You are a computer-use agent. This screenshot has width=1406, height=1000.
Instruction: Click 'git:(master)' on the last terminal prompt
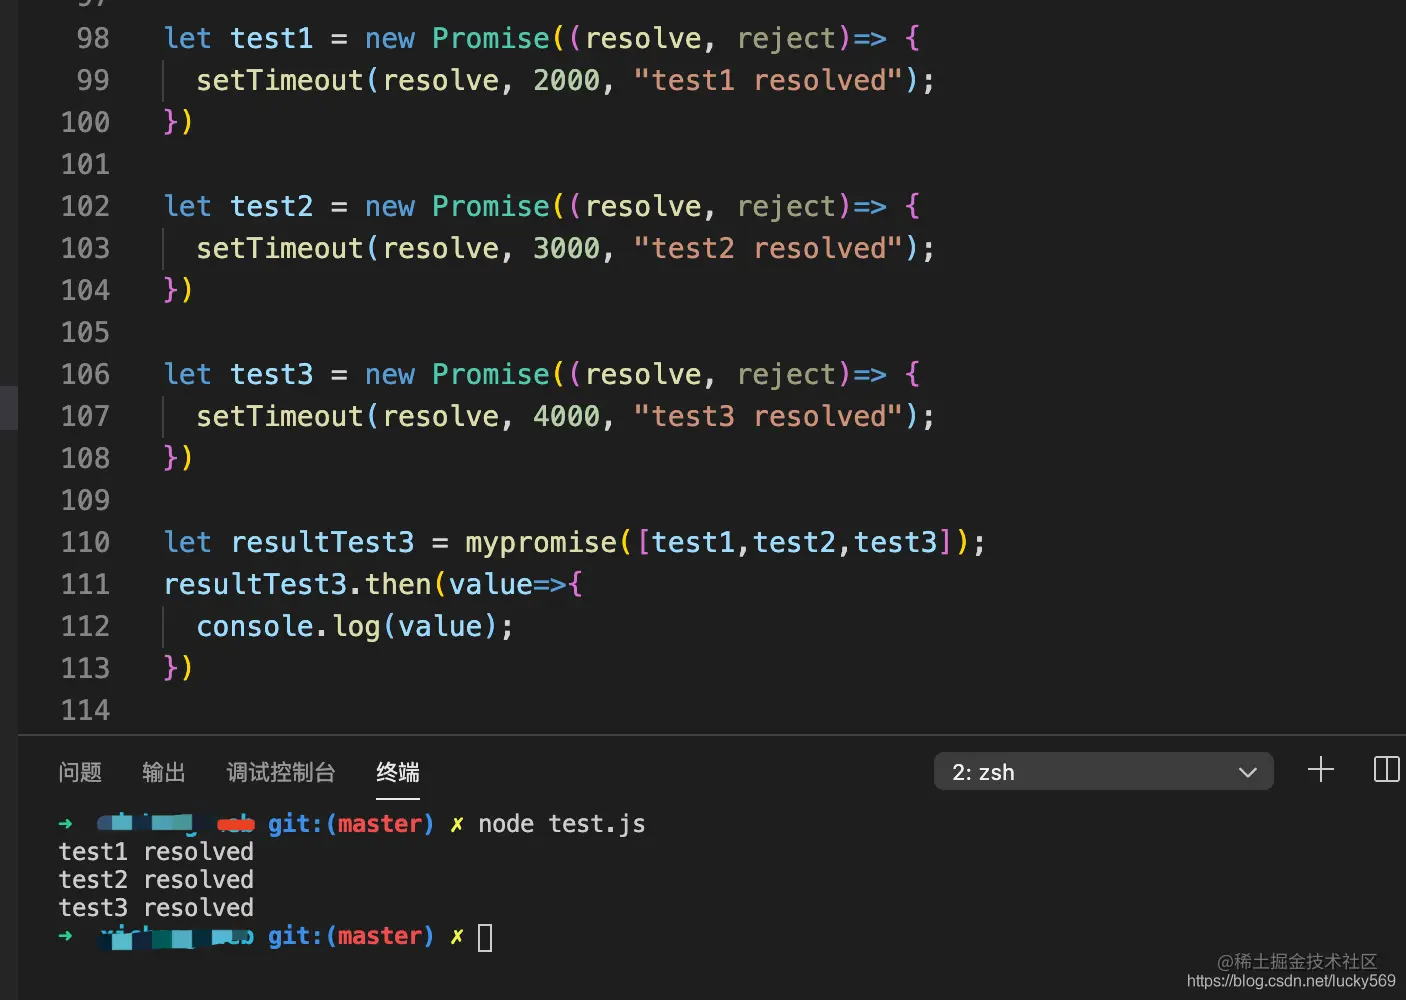(351, 936)
